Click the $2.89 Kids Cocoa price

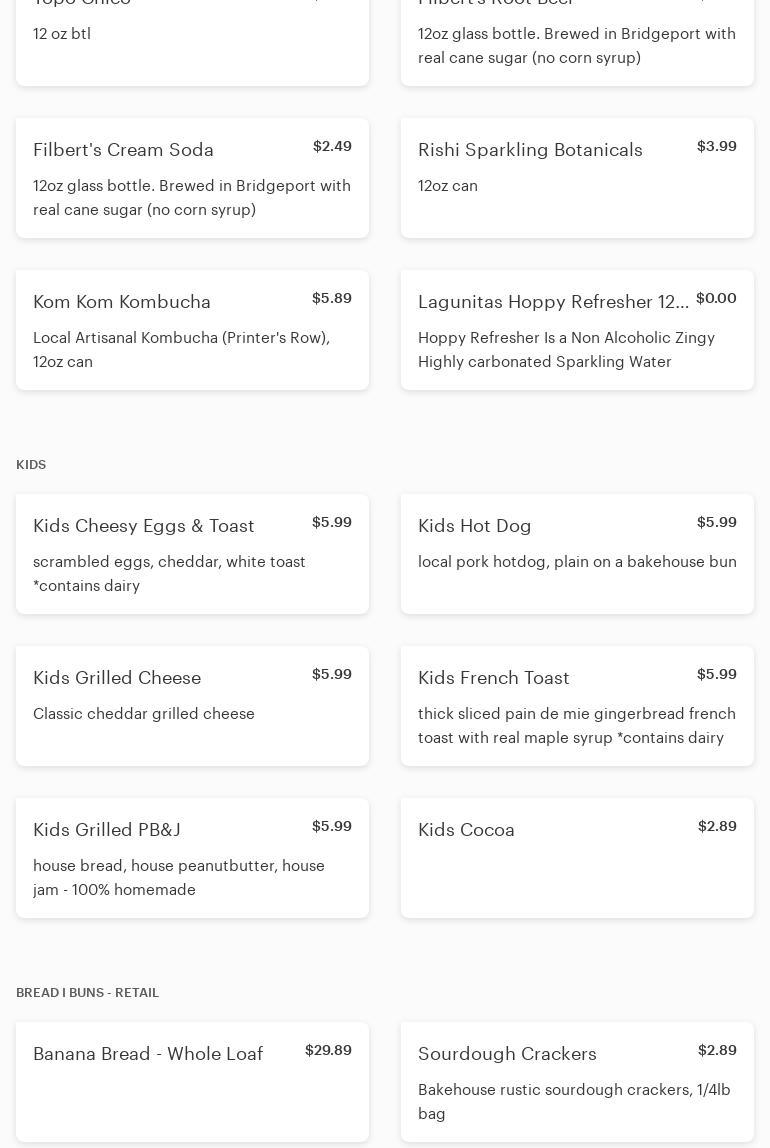[x=717, y=826]
